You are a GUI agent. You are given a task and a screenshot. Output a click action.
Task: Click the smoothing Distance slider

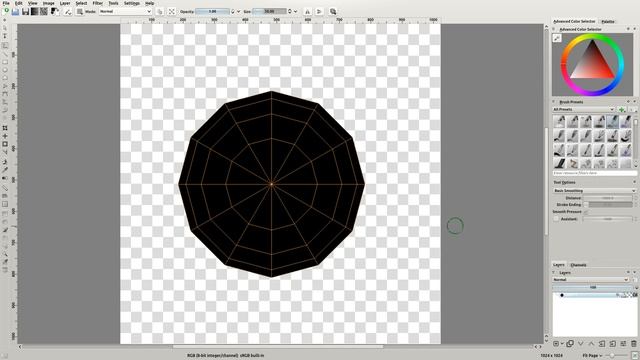click(x=608, y=198)
